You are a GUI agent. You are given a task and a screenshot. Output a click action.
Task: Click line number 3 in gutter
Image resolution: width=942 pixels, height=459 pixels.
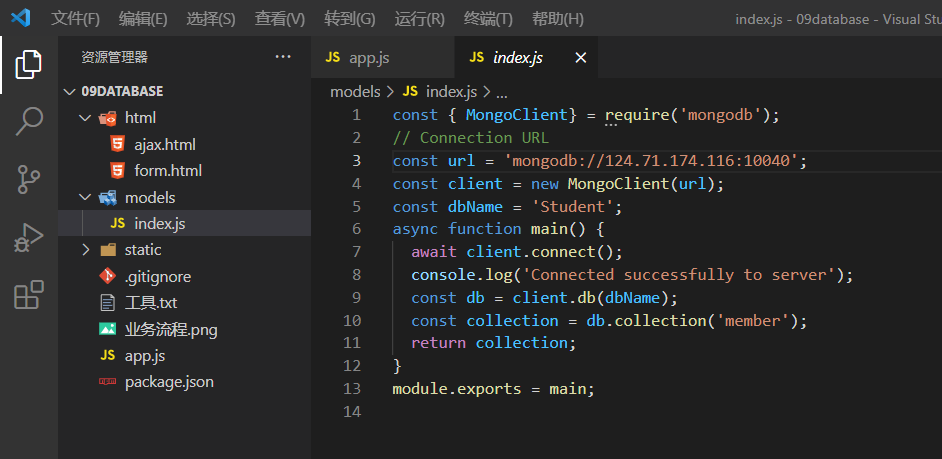click(357, 160)
